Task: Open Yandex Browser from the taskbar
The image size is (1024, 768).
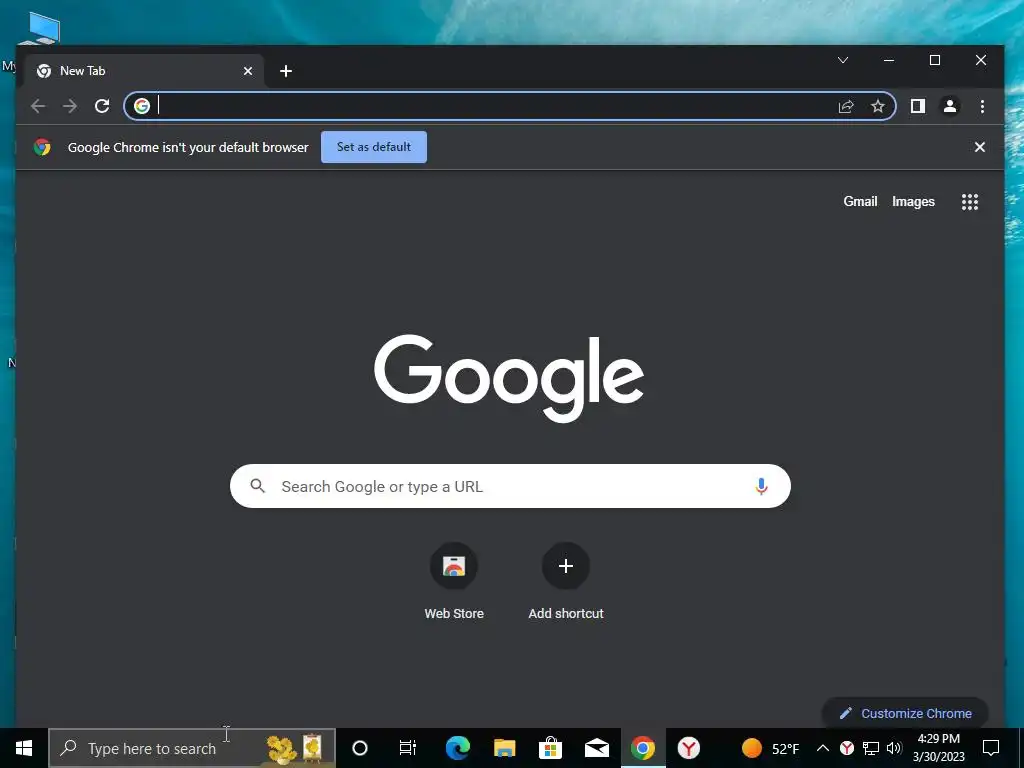Action: pyautogui.click(x=688, y=748)
